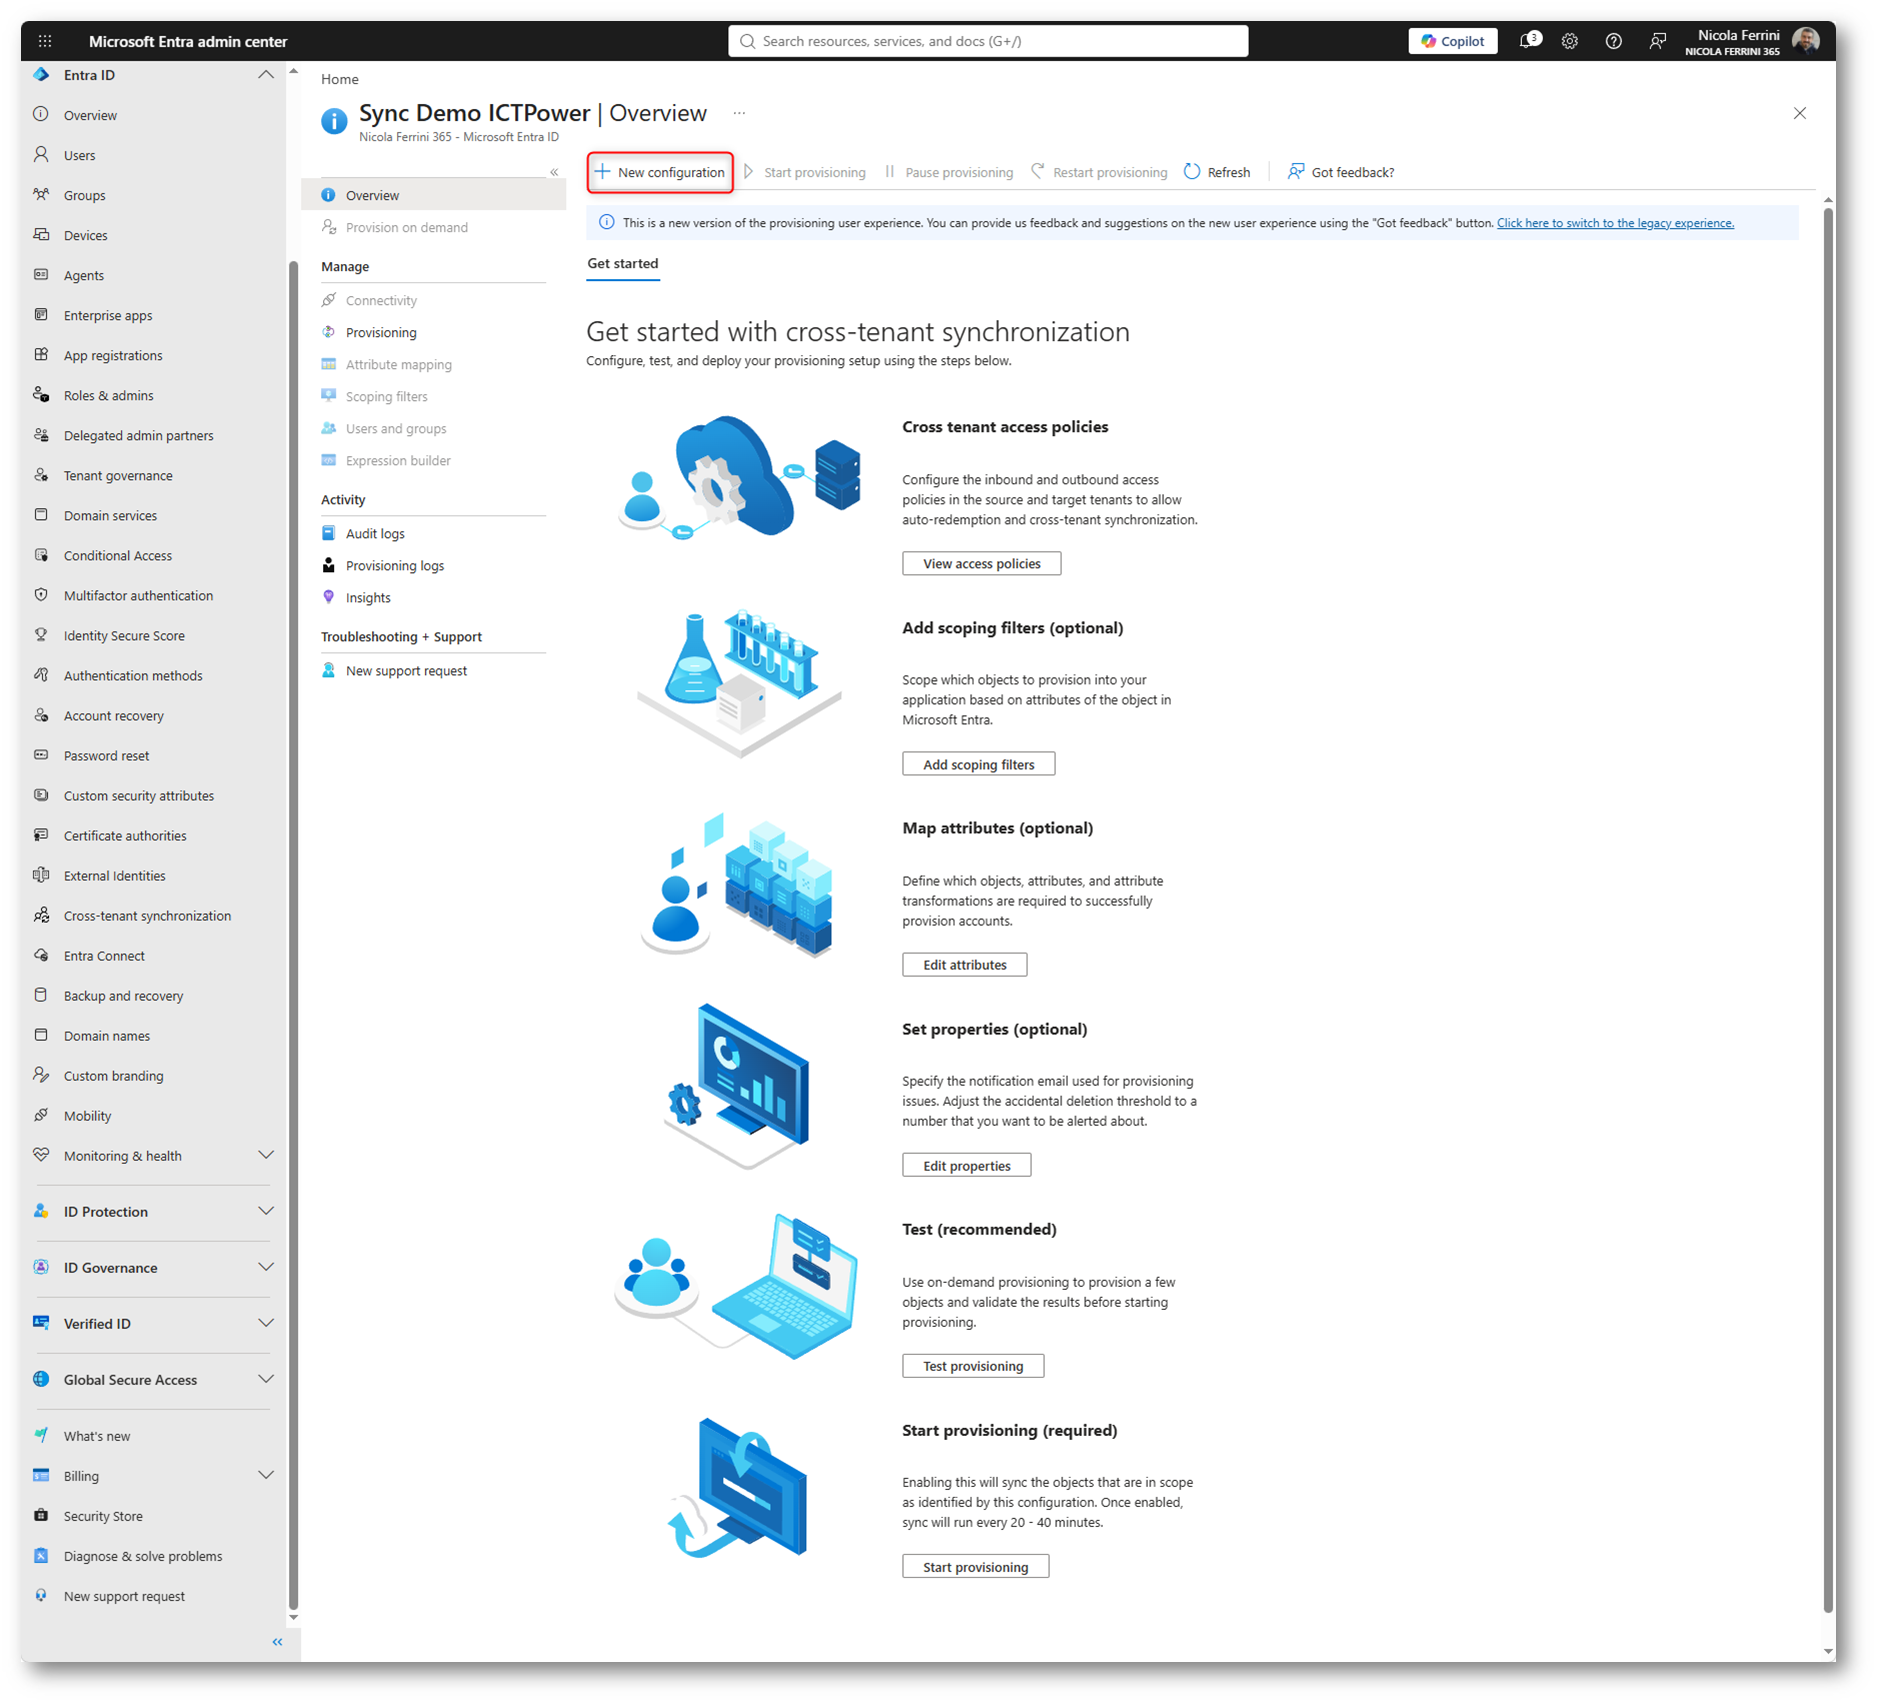The width and height of the screenshot is (1878, 1704).
Task: Click the Agents sidebar icon
Action: tap(41, 274)
